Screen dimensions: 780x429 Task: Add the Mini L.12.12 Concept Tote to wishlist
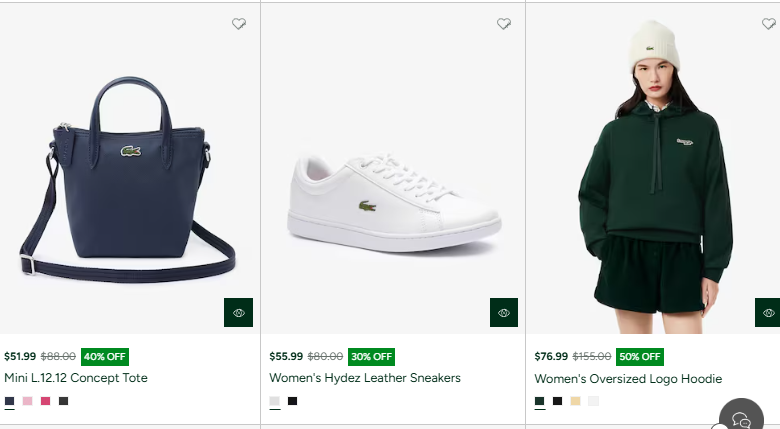[239, 24]
